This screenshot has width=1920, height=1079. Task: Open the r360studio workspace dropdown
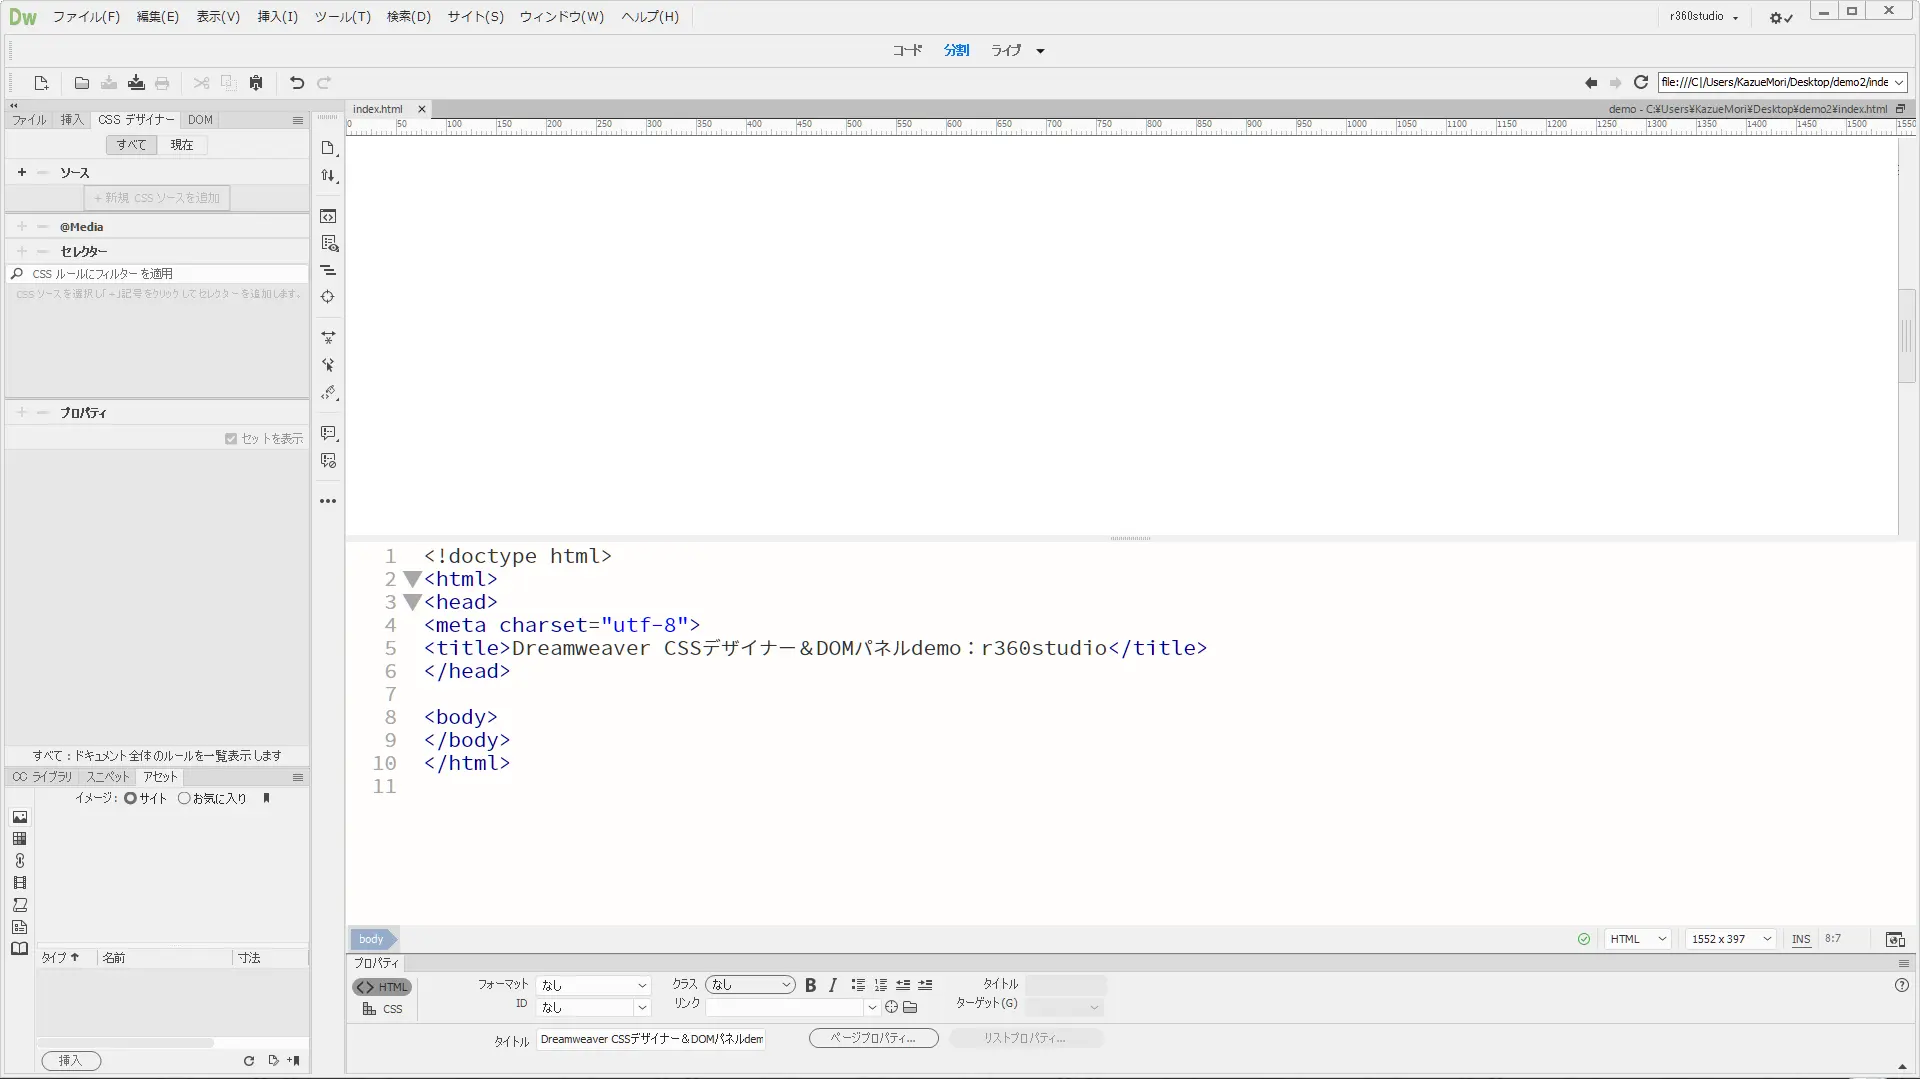pos(1704,17)
